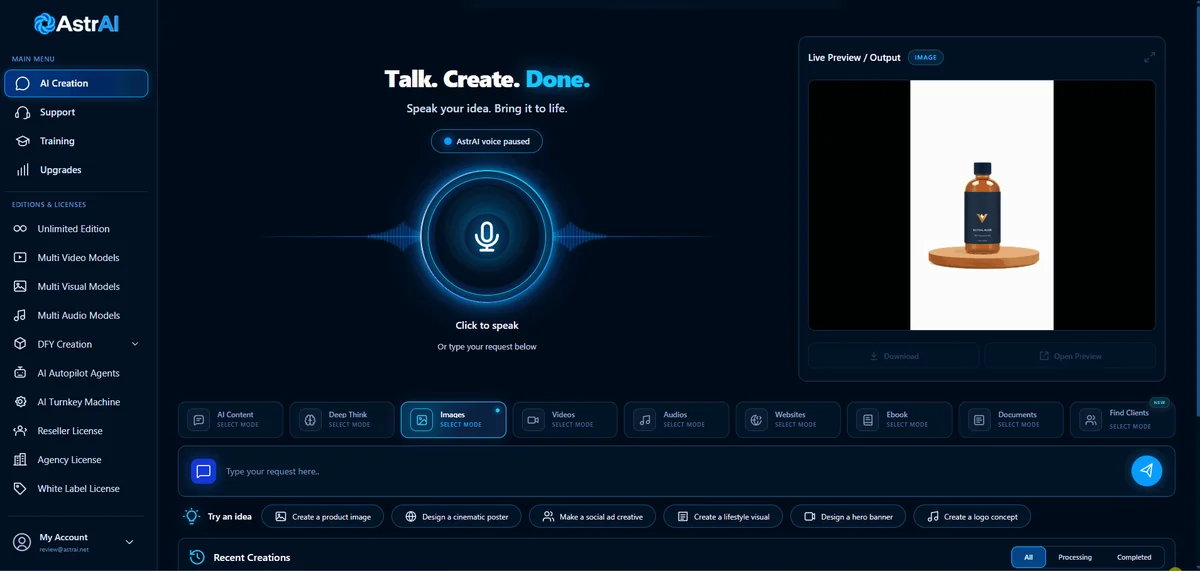Image resolution: width=1200 pixels, height=571 pixels.
Task: Select the Images mode
Action: [454, 420]
